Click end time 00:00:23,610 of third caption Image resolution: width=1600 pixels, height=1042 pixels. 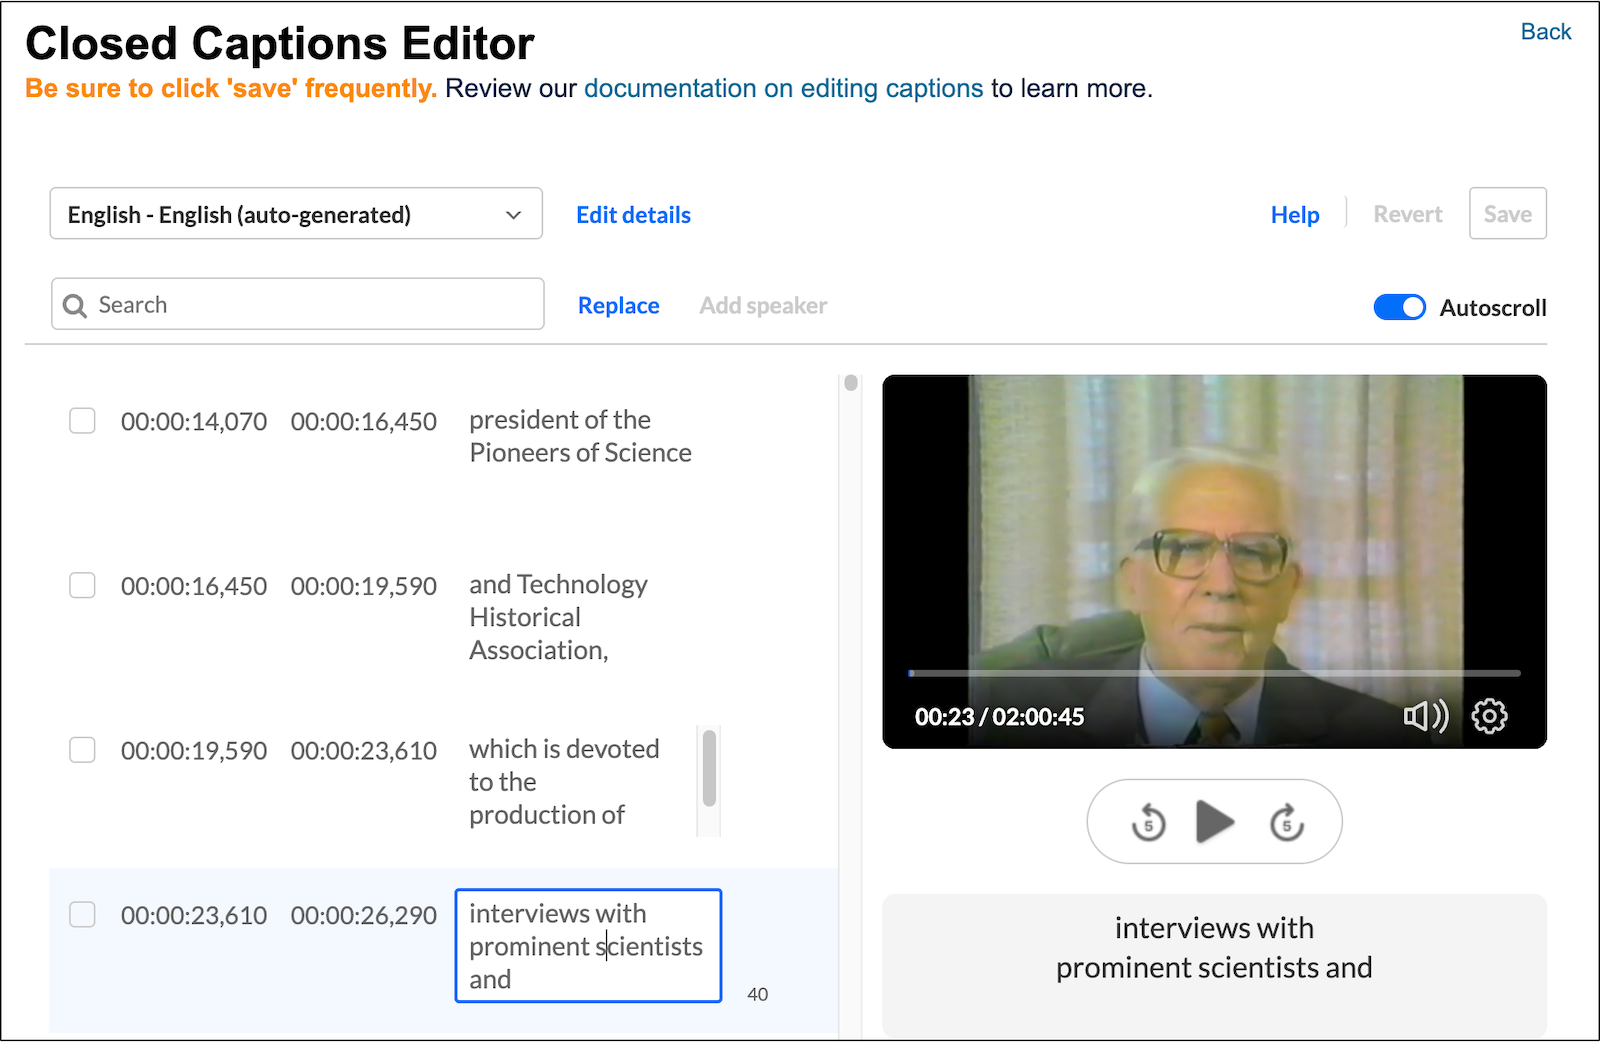click(x=364, y=751)
